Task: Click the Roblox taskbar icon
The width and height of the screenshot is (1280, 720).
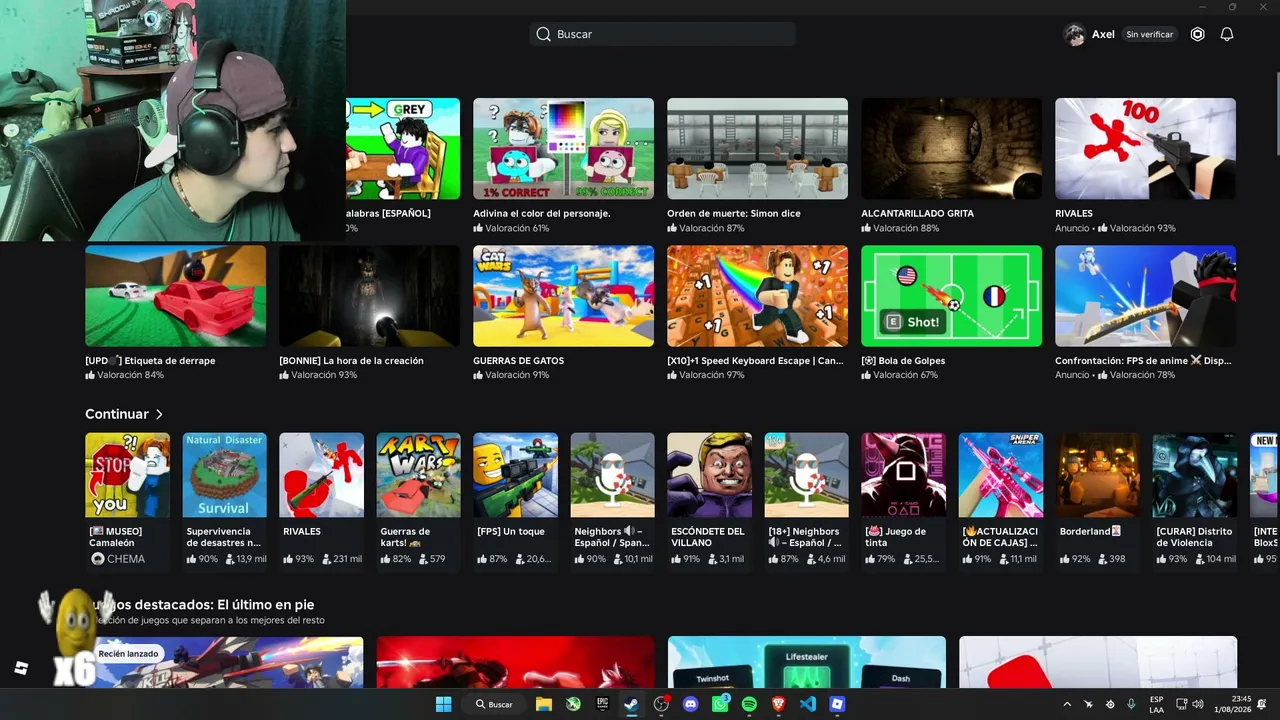Action: (x=837, y=704)
